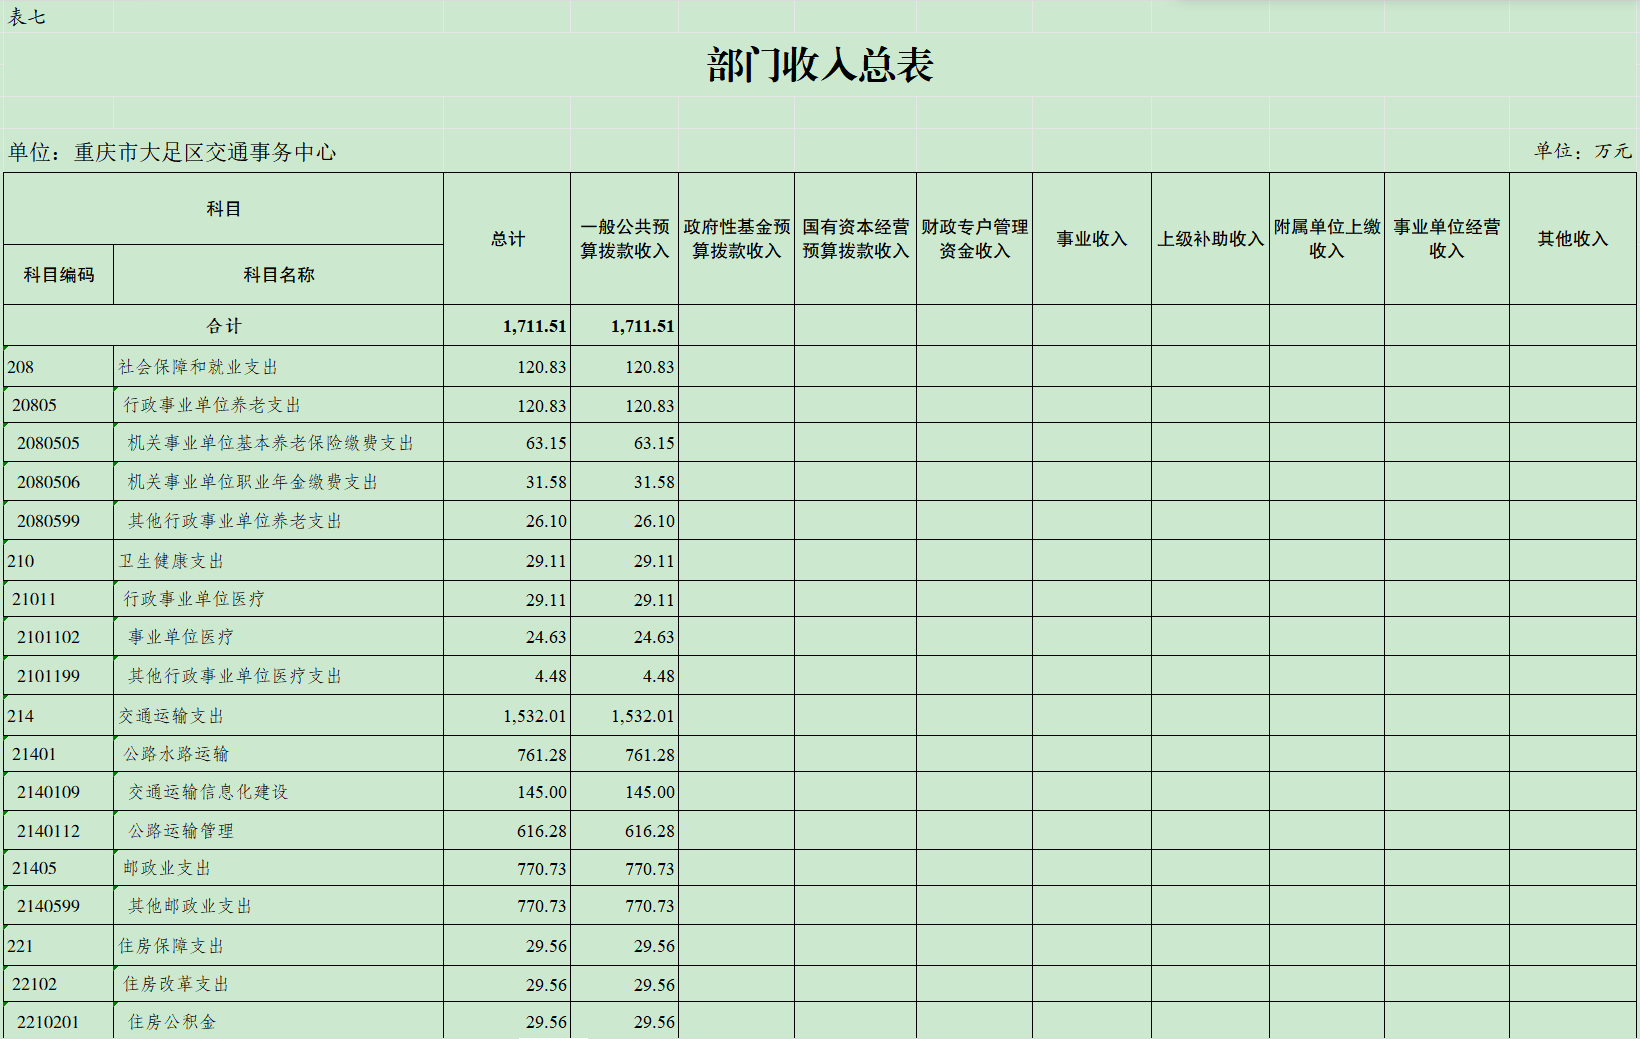This screenshot has width=1640, height=1039.
Task: Select the 财政专户管理资金收入 header cell
Action: pyautogui.click(x=975, y=239)
